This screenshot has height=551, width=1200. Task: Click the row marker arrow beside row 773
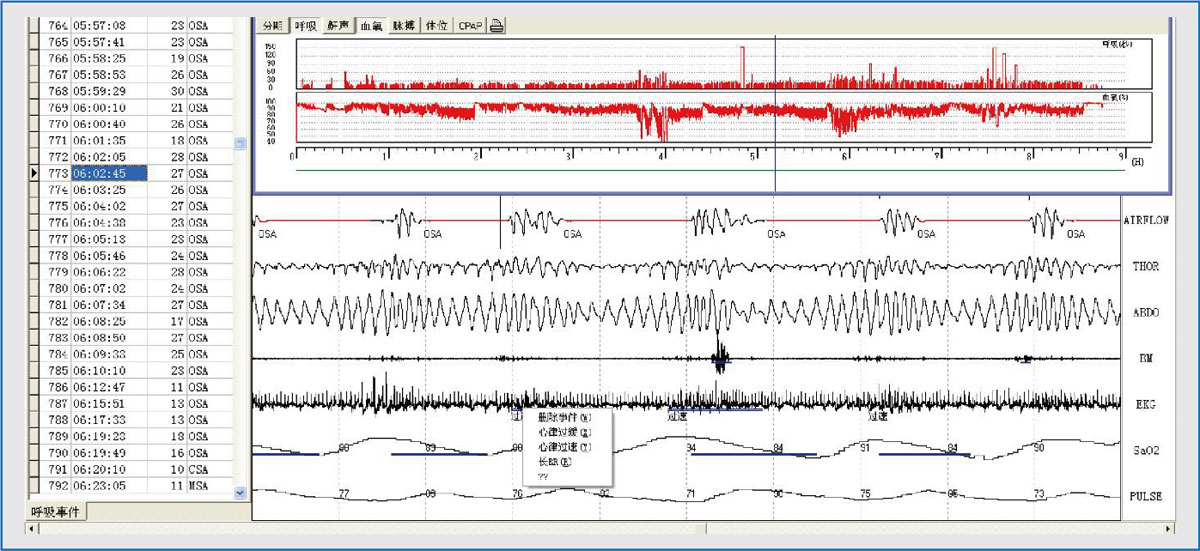35,173
